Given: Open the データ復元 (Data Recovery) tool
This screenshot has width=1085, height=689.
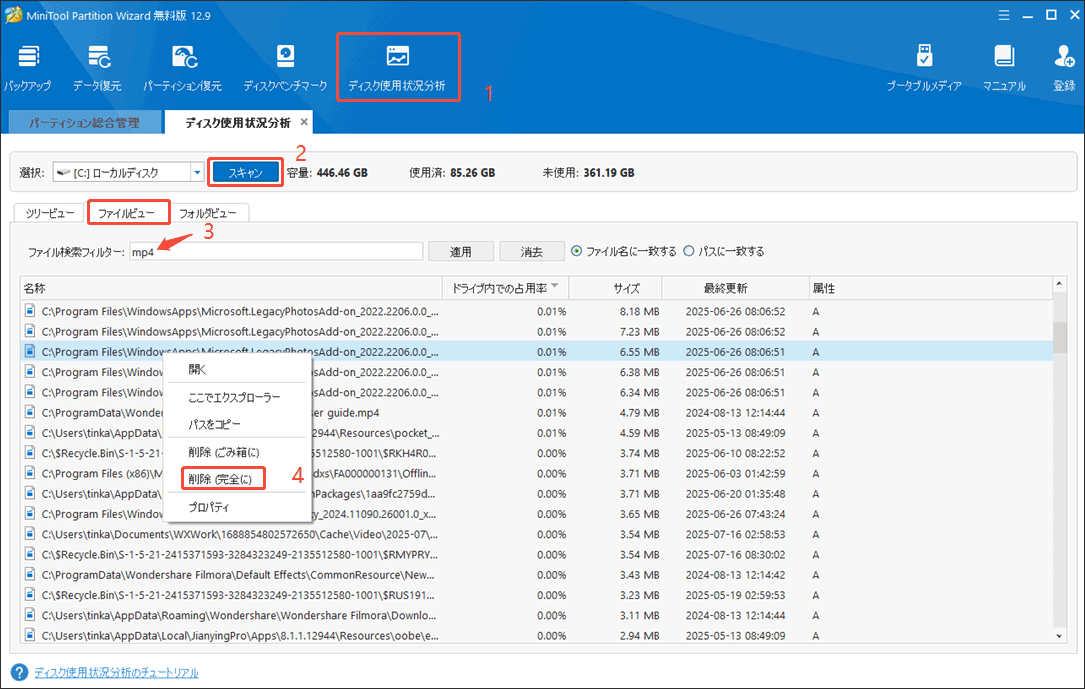Looking at the screenshot, I should click(98, 68).
